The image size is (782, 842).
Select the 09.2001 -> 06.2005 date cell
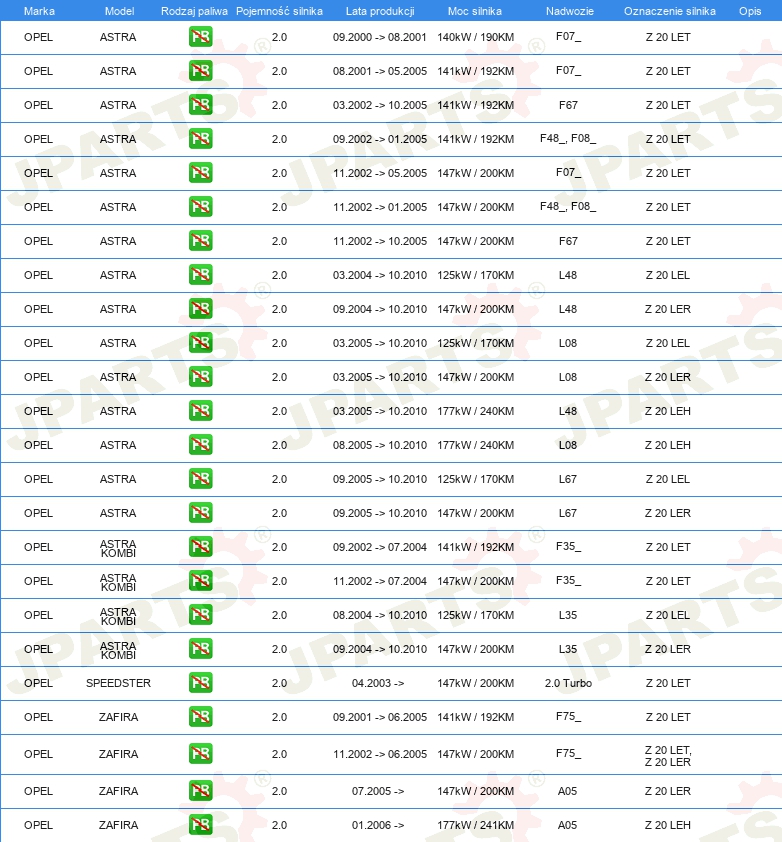380,717
